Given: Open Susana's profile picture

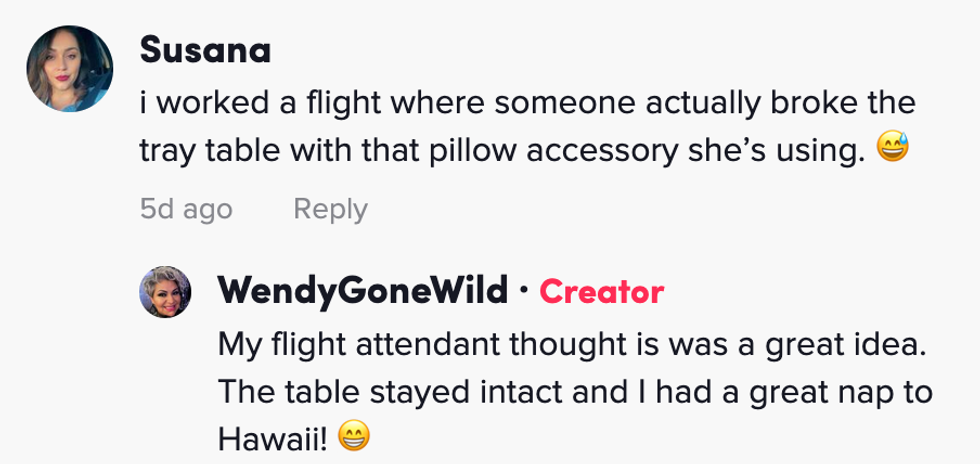Looking at the screenshot, I should [70, 67].
